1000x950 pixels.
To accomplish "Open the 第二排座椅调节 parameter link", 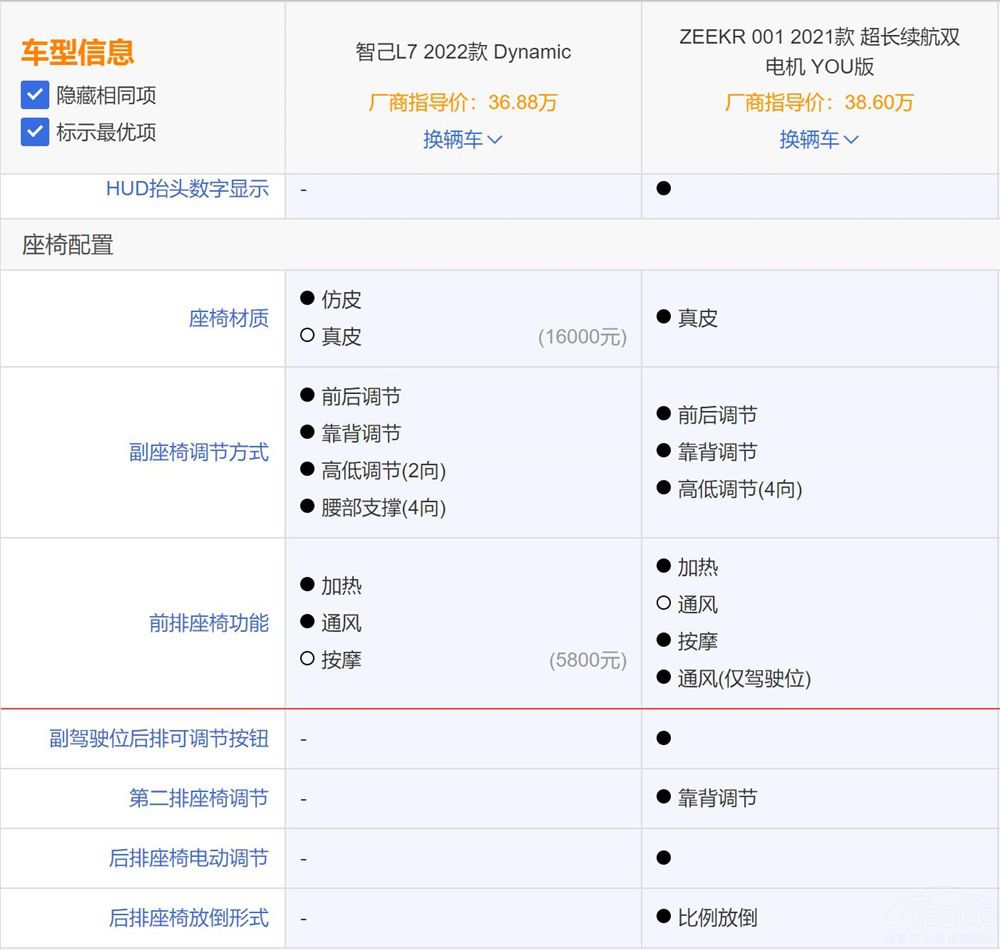I will point(198,798).
